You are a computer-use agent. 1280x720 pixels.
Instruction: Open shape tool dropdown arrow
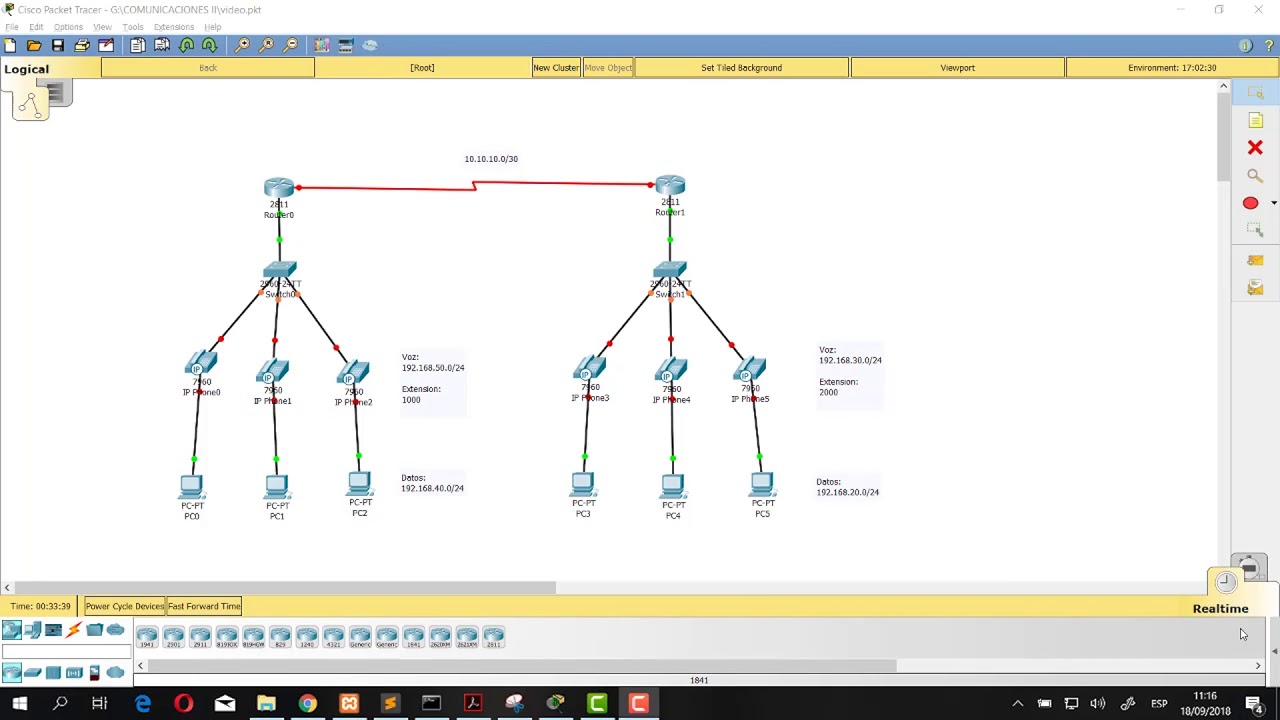click(1273, 203)
